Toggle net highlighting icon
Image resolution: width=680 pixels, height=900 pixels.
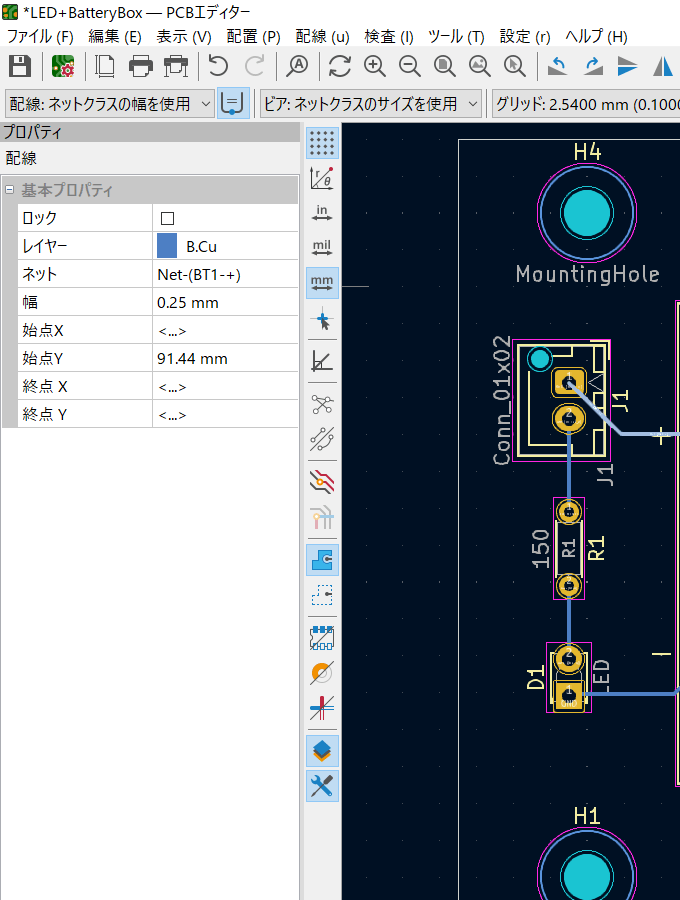pyautogui.click(x=322, y=517)
